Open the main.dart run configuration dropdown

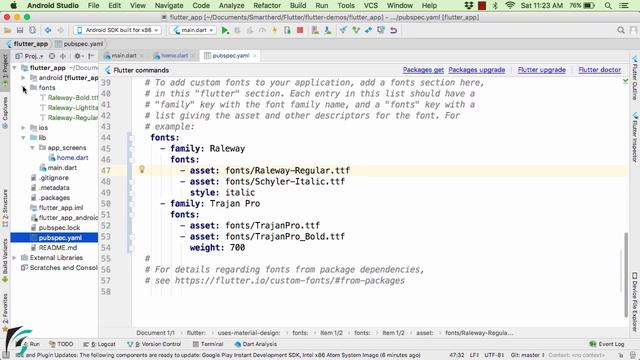193,30
